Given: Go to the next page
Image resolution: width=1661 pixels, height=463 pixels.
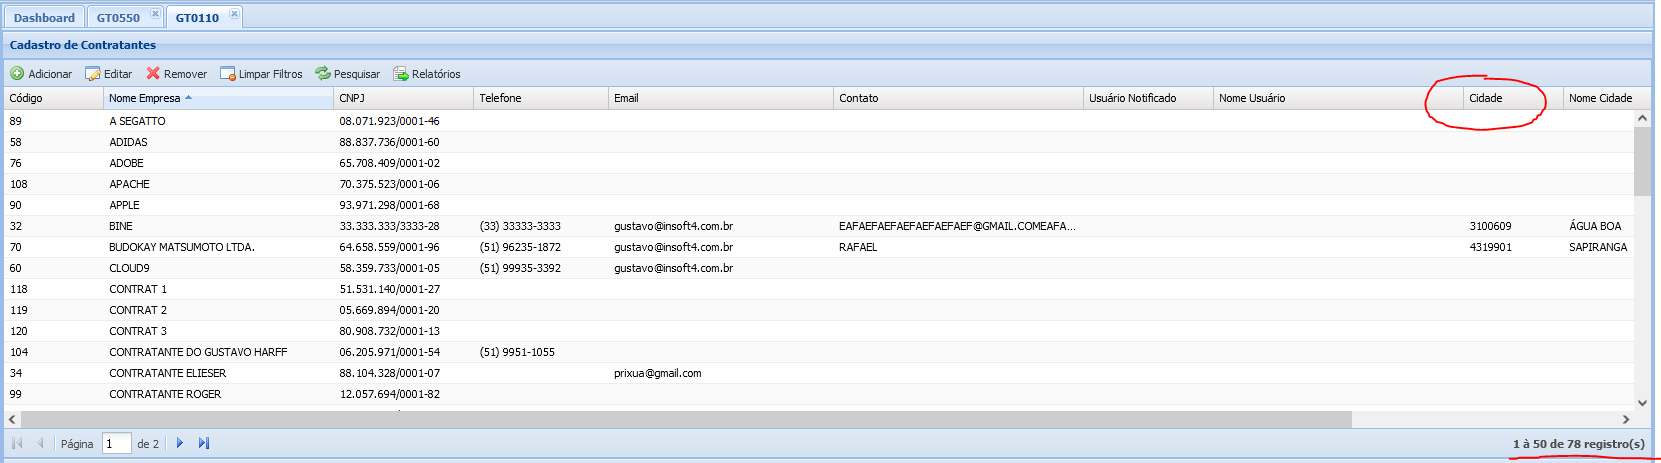Looking at the screenshot, I should point(180,443).
